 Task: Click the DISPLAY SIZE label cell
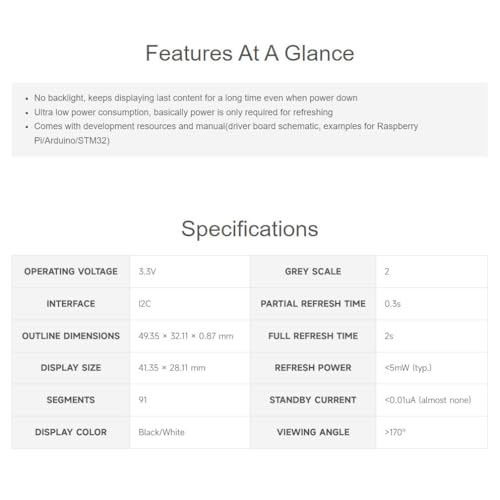pyautogui.click(x=71, y=368)
